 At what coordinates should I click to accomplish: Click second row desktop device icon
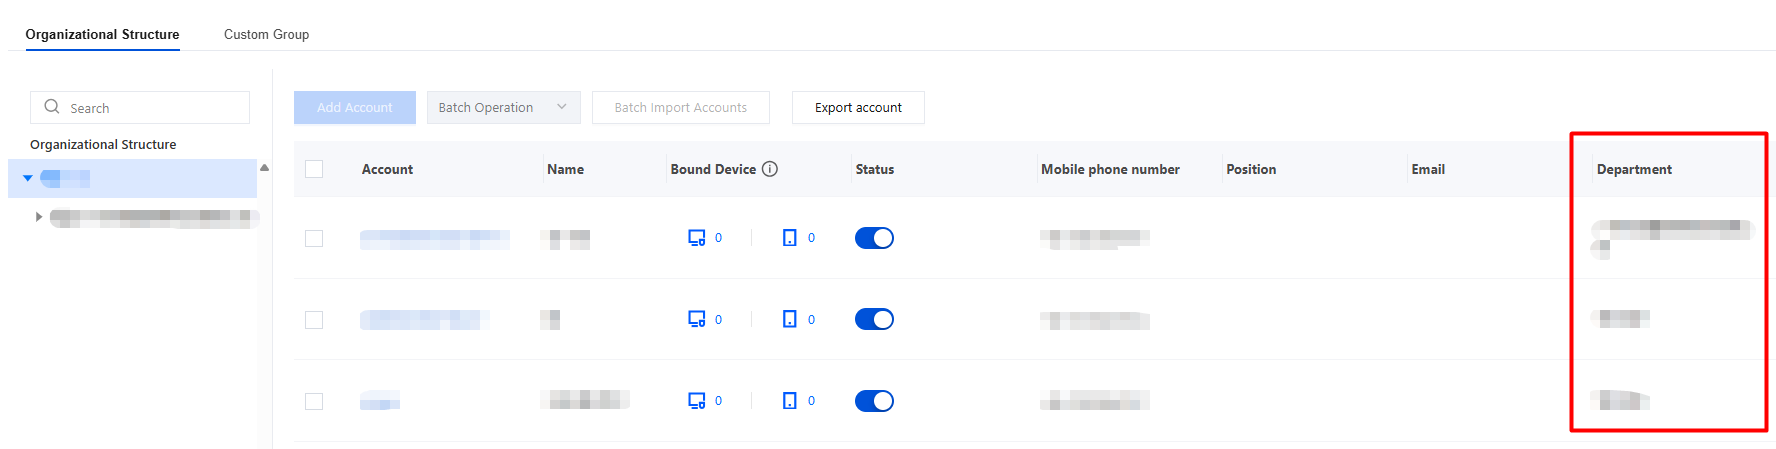pos(697,319)
